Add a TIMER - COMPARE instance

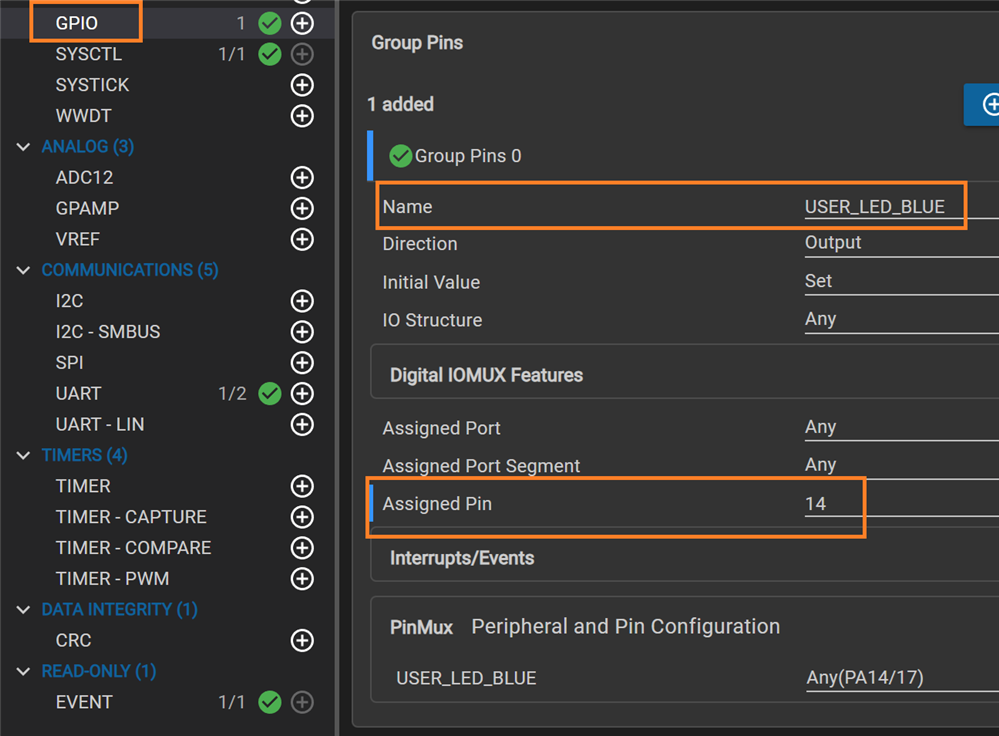click(302, 548)
